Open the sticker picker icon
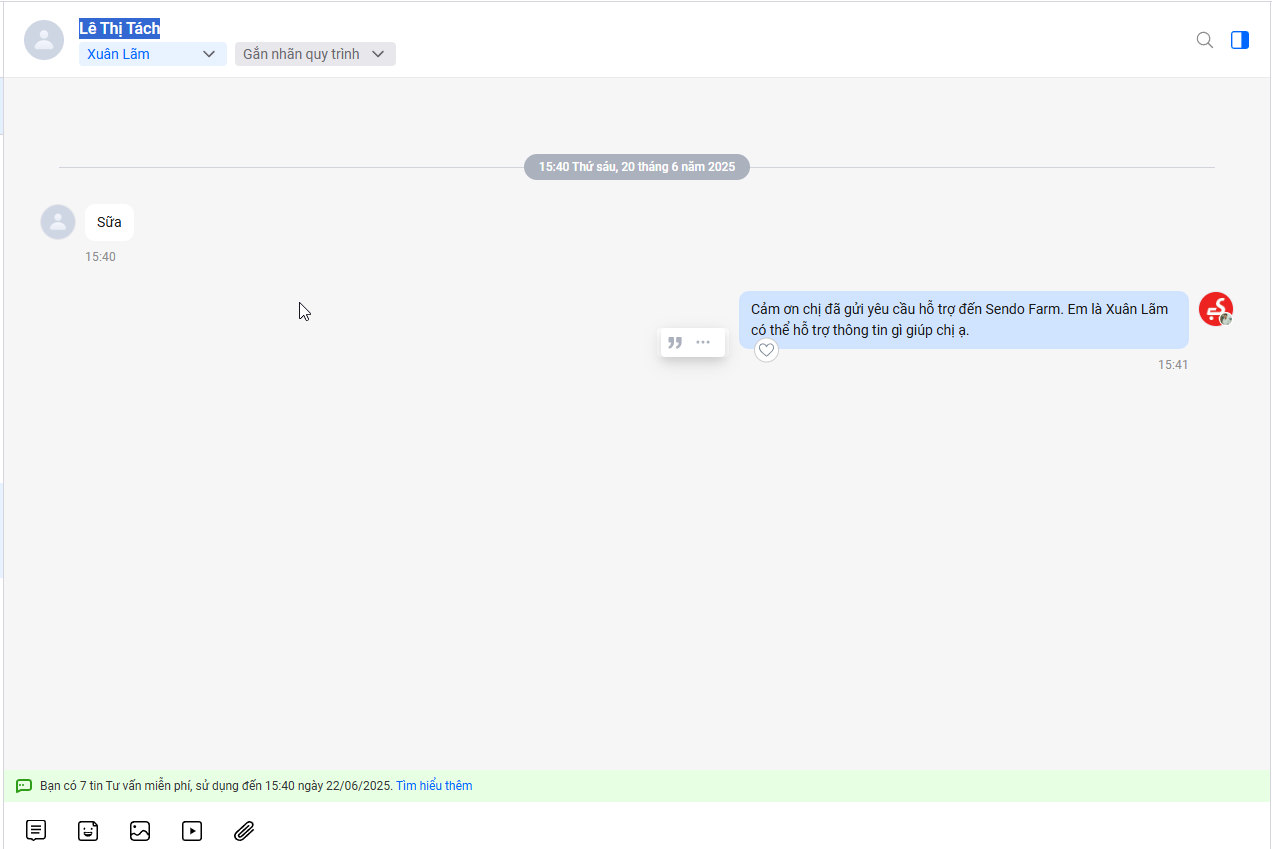The width and height of the screenshot is (1272, 849). (88, 830)
